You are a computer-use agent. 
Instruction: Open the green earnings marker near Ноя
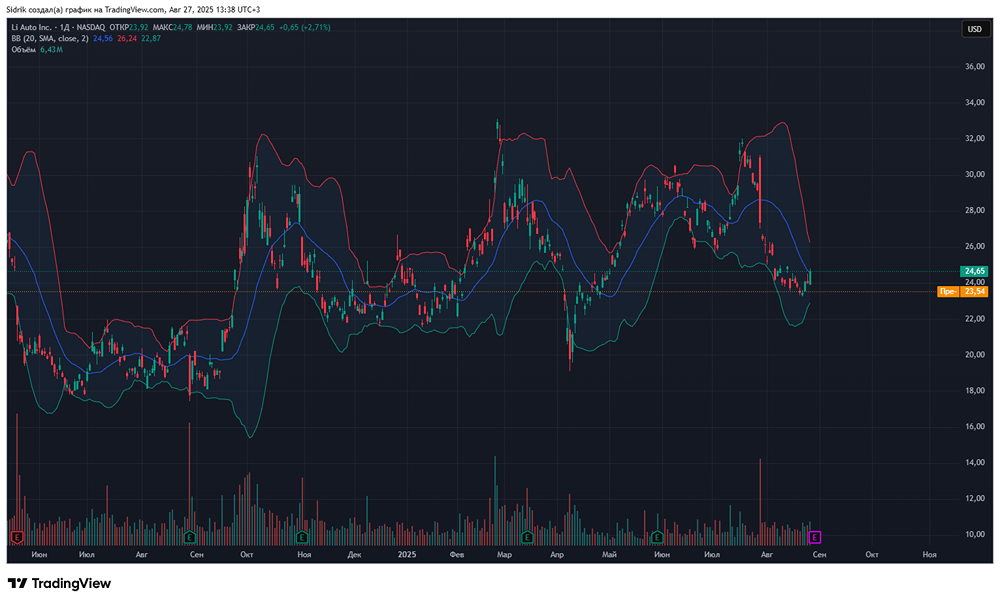pos(299,537)
